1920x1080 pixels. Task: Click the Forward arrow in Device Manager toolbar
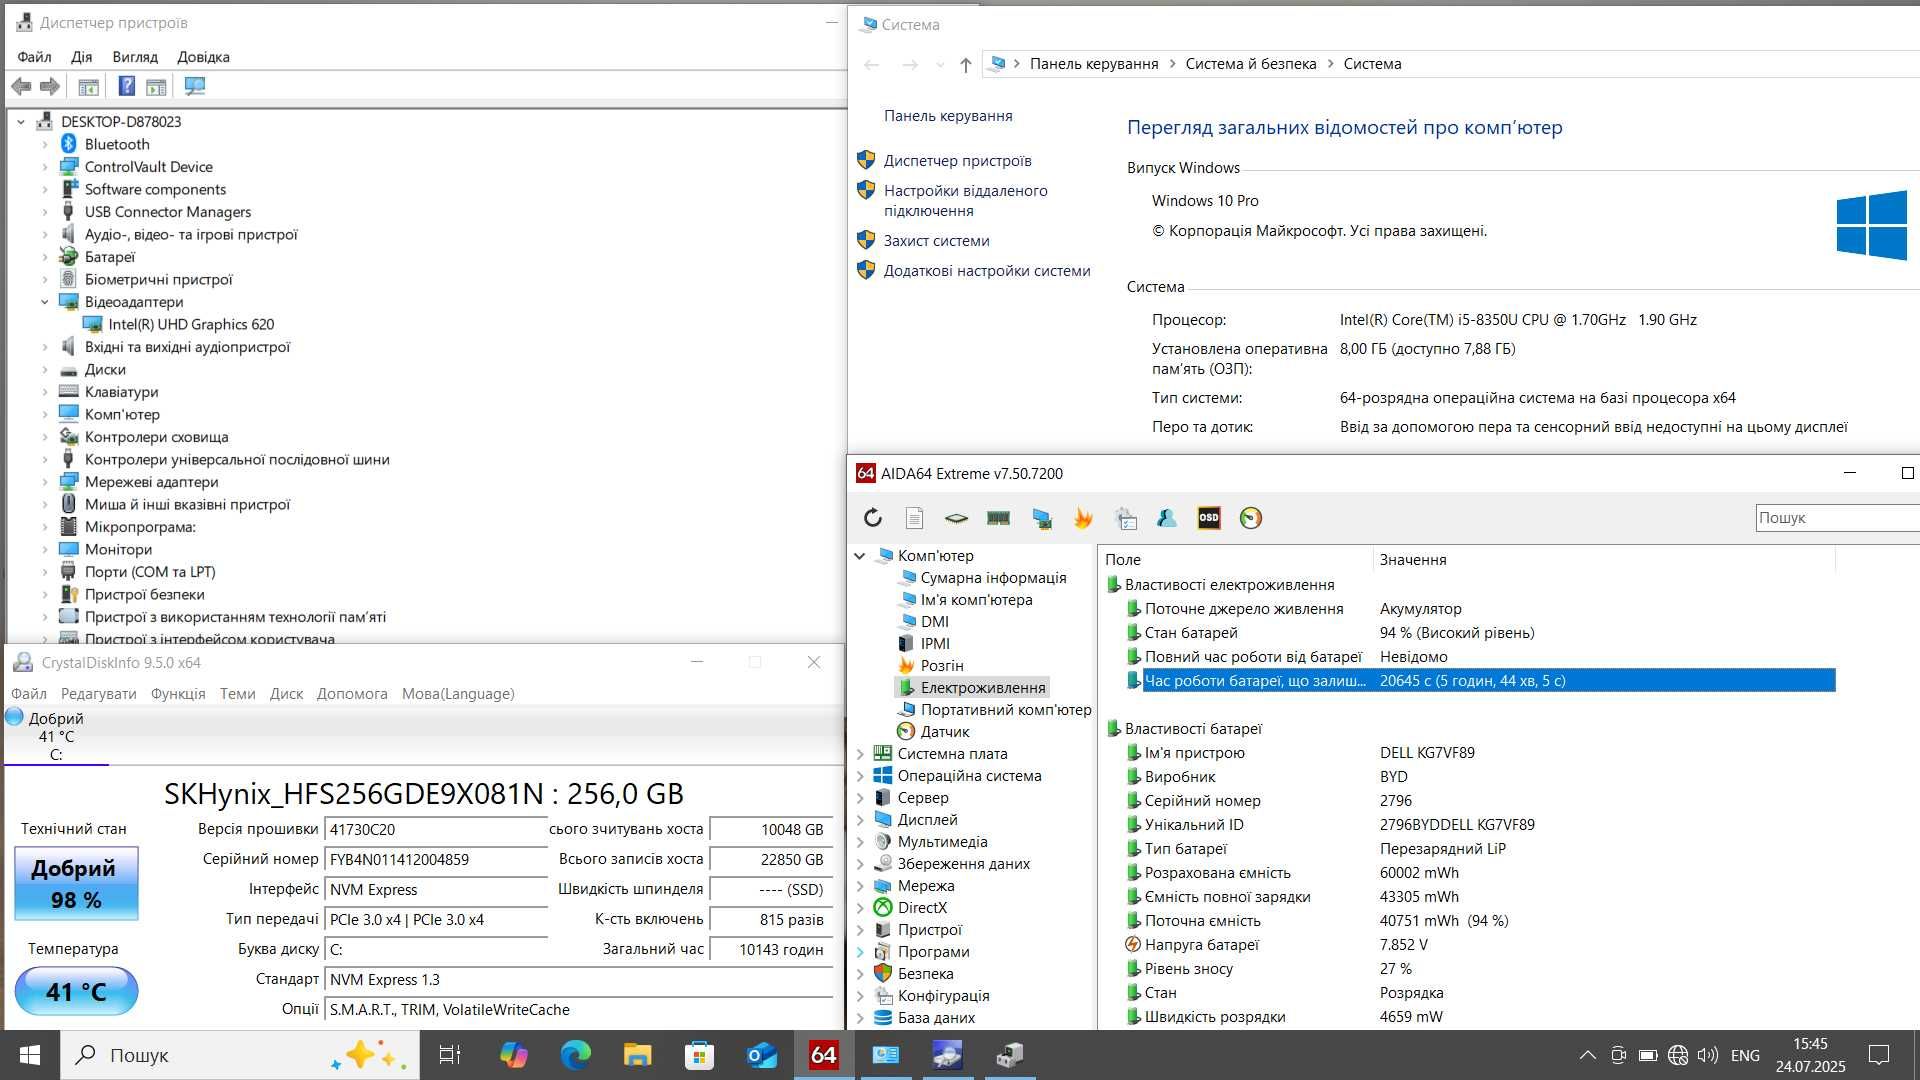50,87
